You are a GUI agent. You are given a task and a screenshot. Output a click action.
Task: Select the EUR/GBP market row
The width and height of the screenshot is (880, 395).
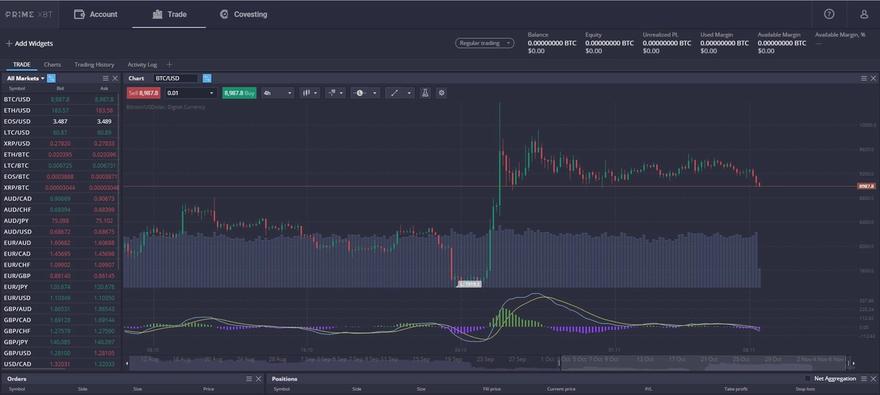tap(61, 275)
